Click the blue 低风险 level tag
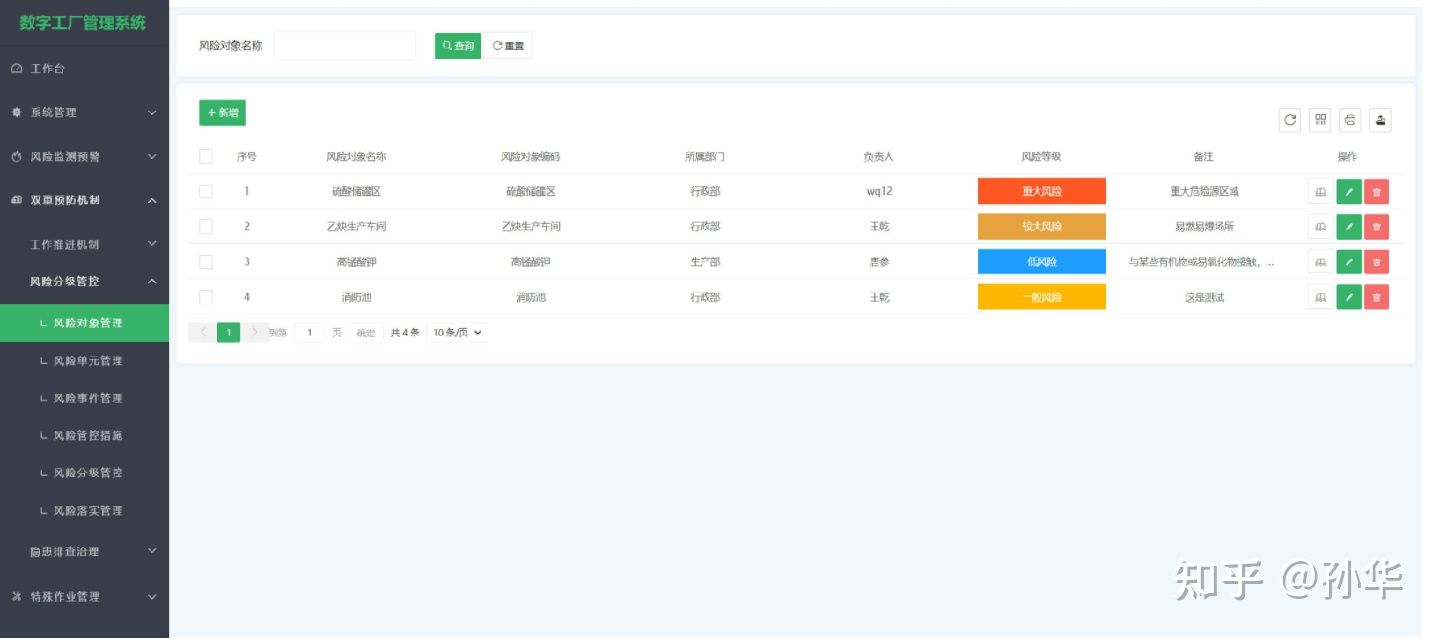The width and height of the screenshot is (1440, 639). point(1042,262)
